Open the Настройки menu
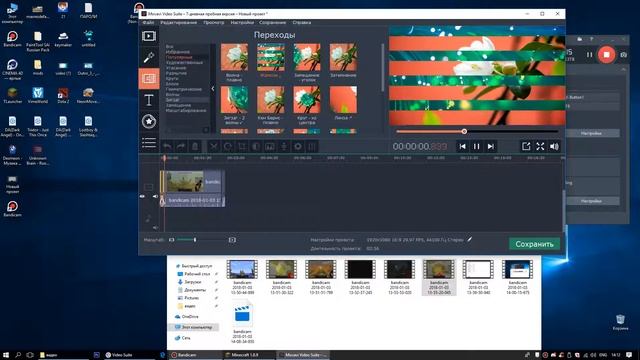 coord(242,22)
